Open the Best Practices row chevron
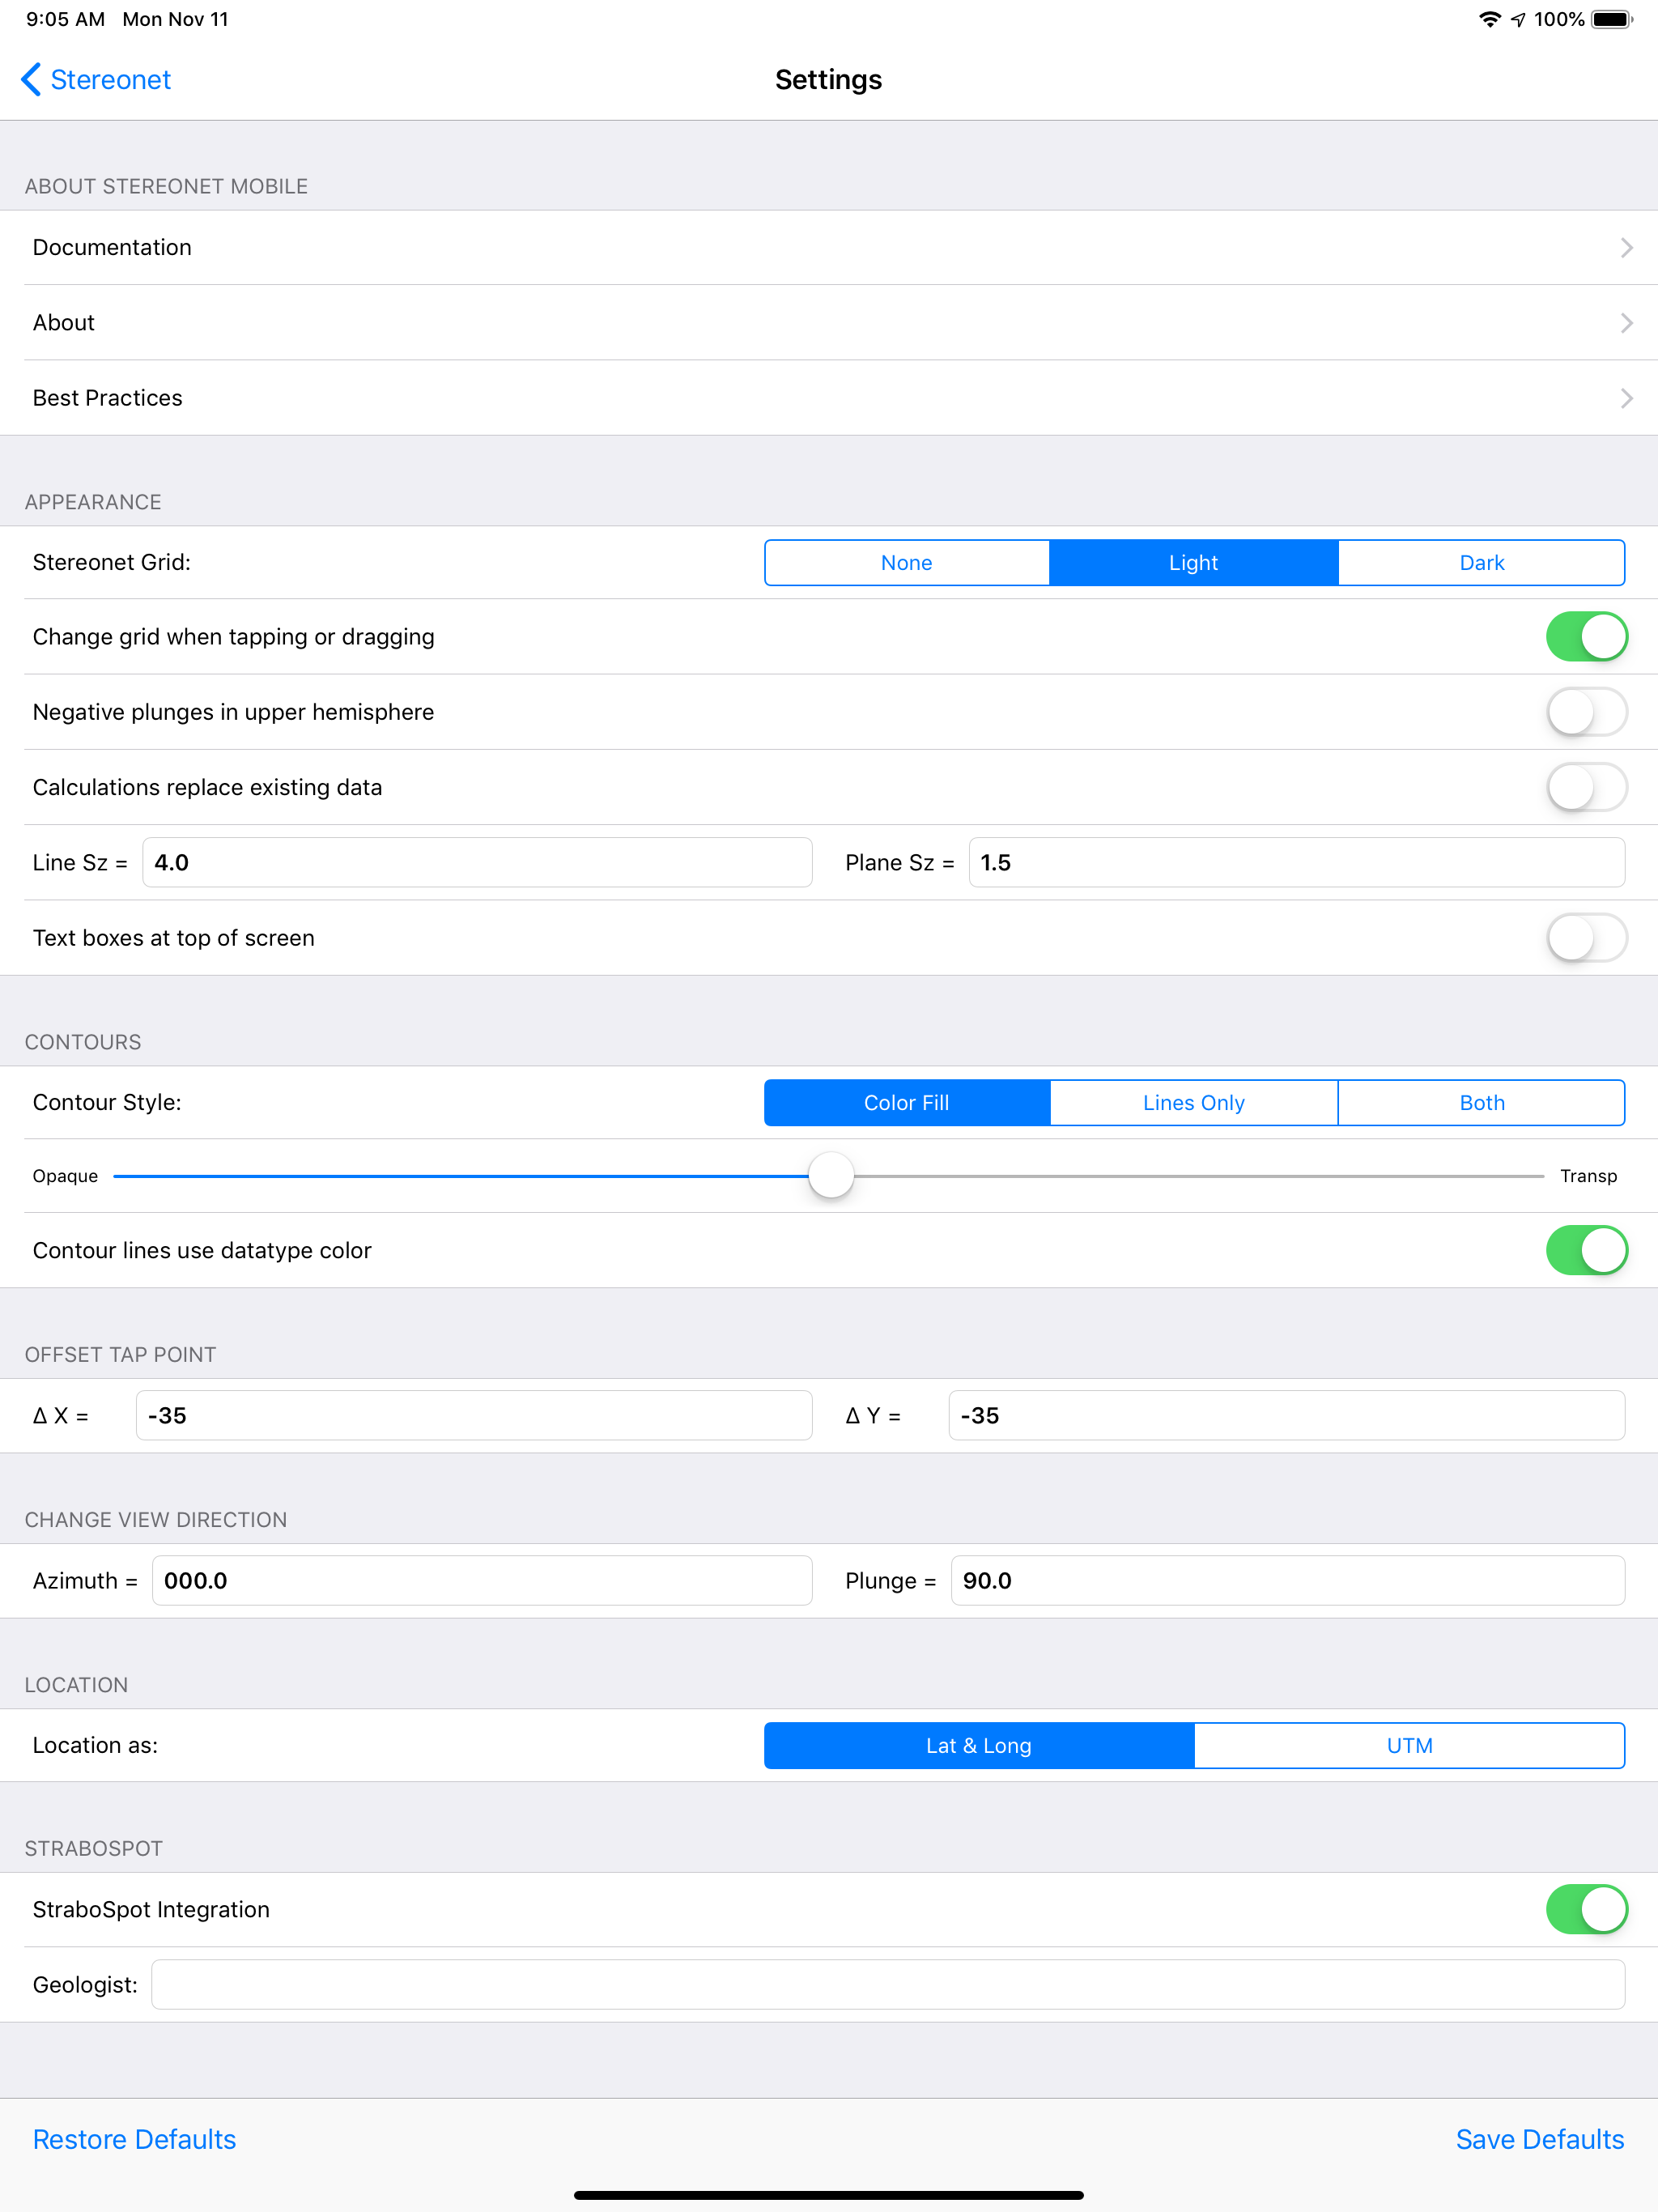 [1627, 398]
